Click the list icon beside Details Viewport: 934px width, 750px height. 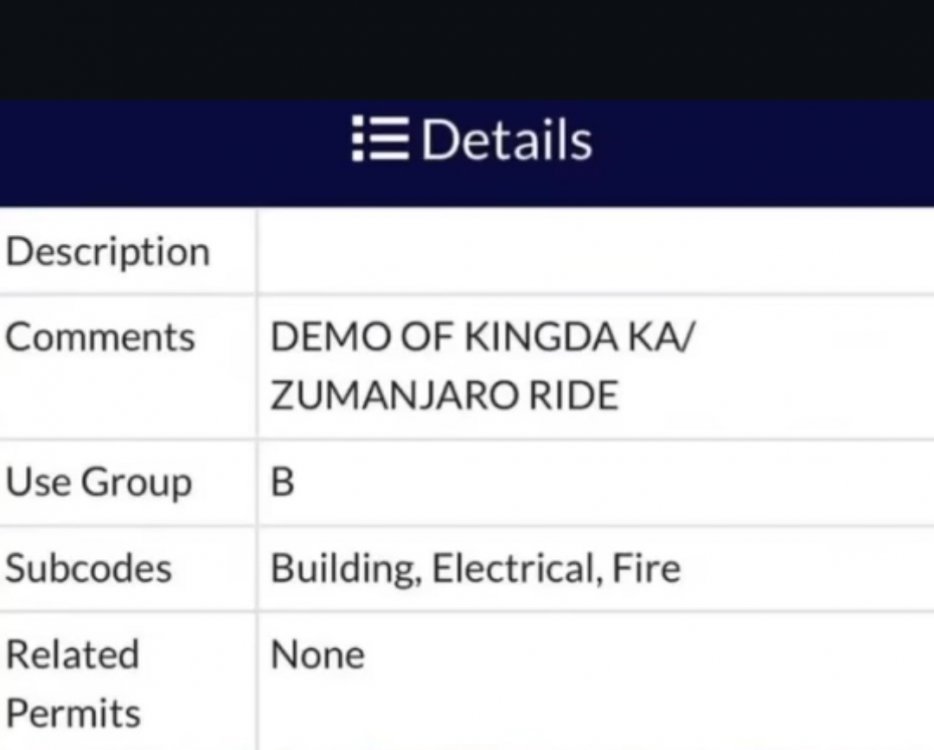(380, 140)
